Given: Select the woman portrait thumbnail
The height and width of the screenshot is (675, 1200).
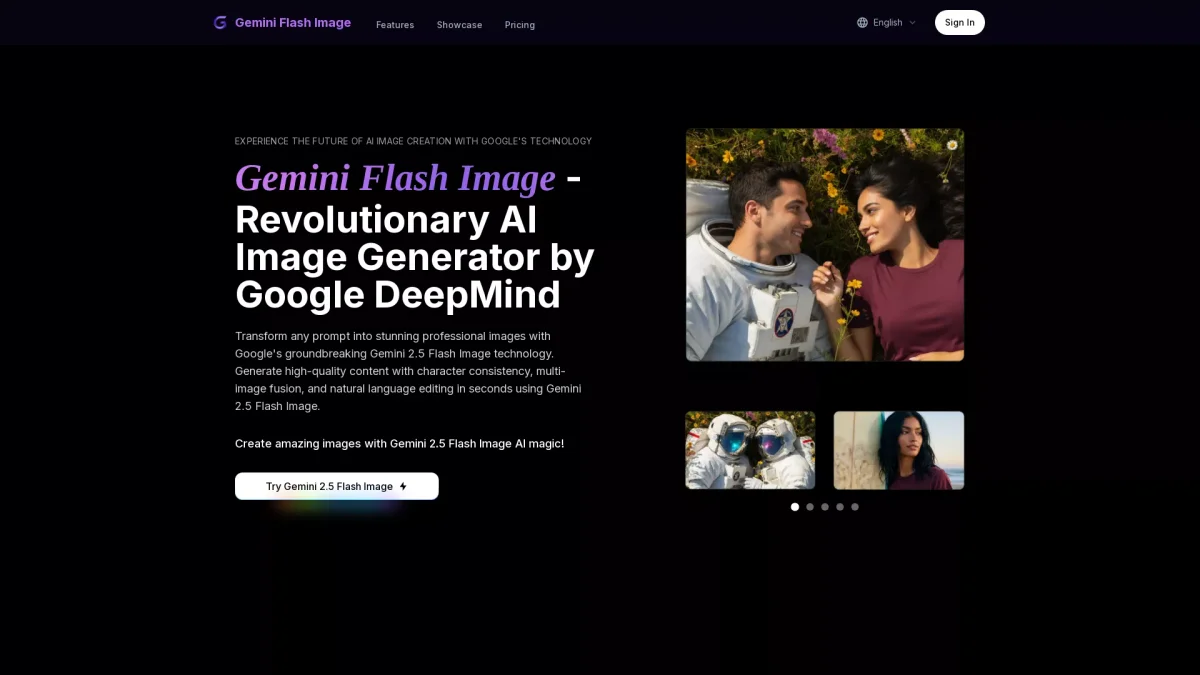Looking at the screenshot, I should (x=899, y=450).
